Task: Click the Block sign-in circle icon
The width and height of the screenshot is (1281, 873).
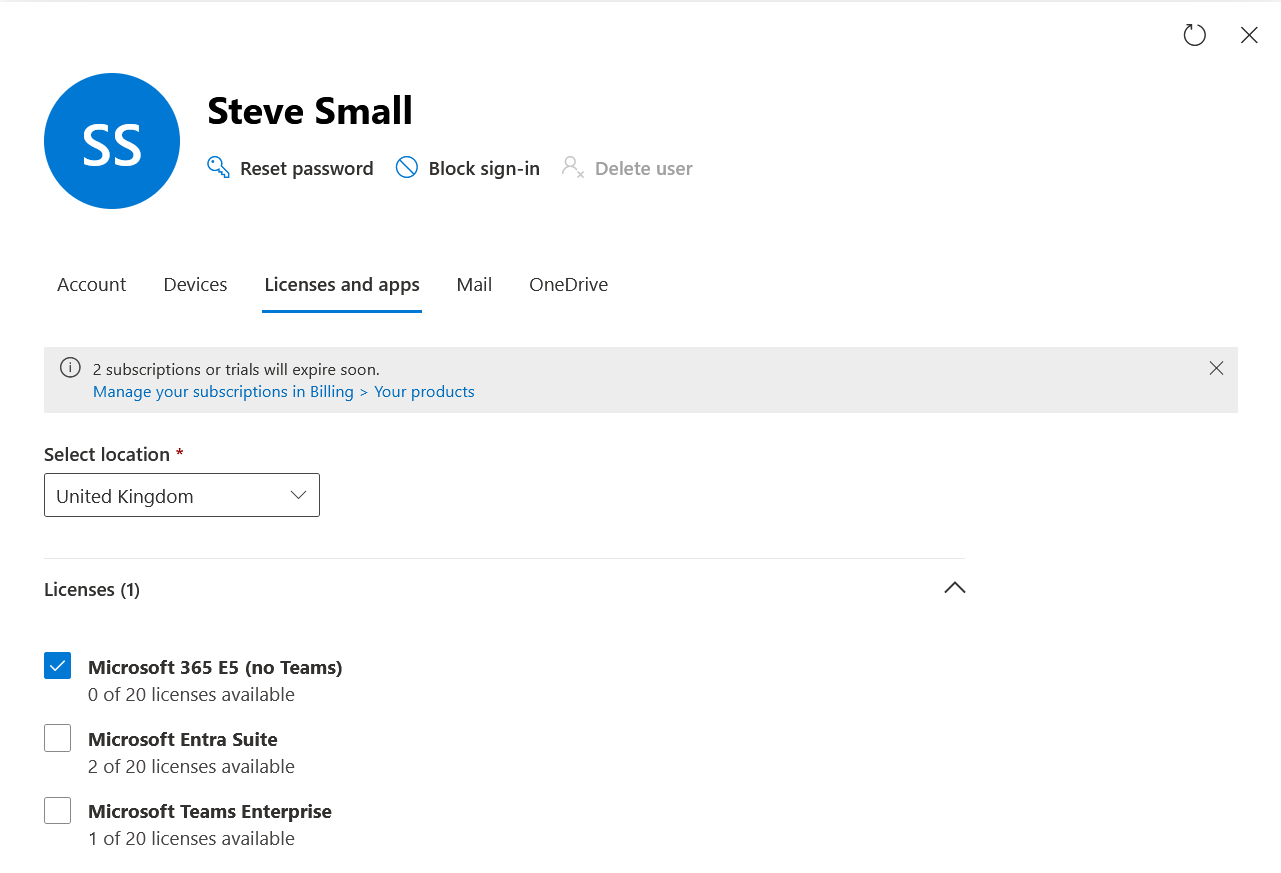Action: [x=407, y=167]
